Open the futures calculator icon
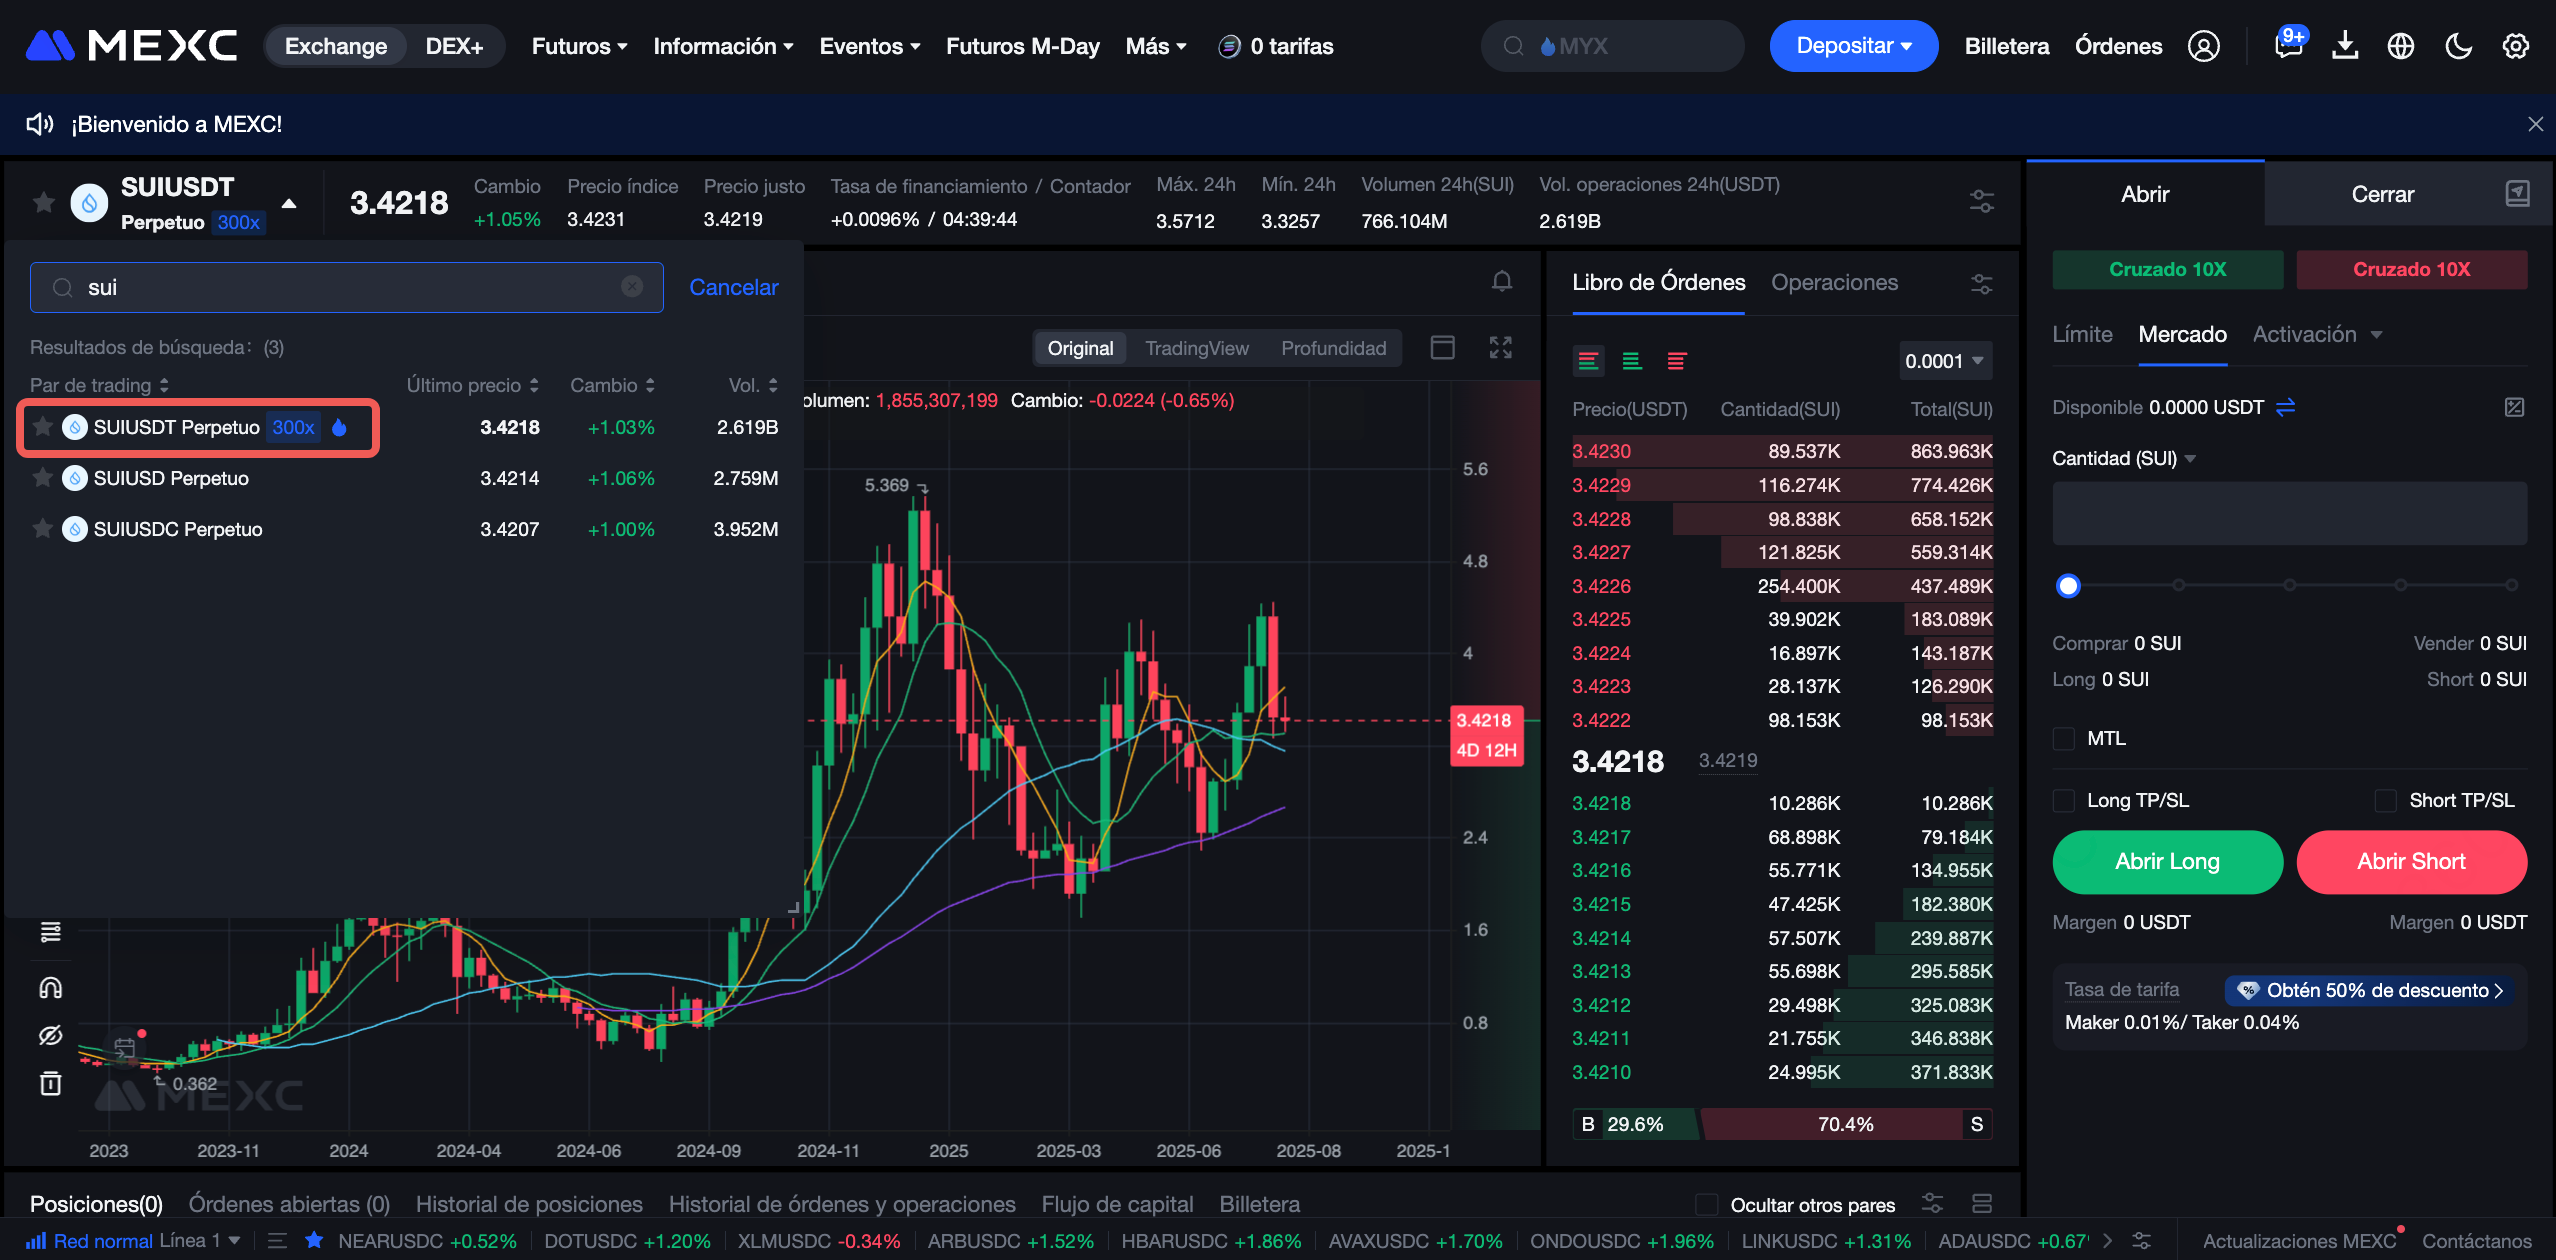Image resolution: width=2556 pixels, height=1260 pixels. point(2514,407)
